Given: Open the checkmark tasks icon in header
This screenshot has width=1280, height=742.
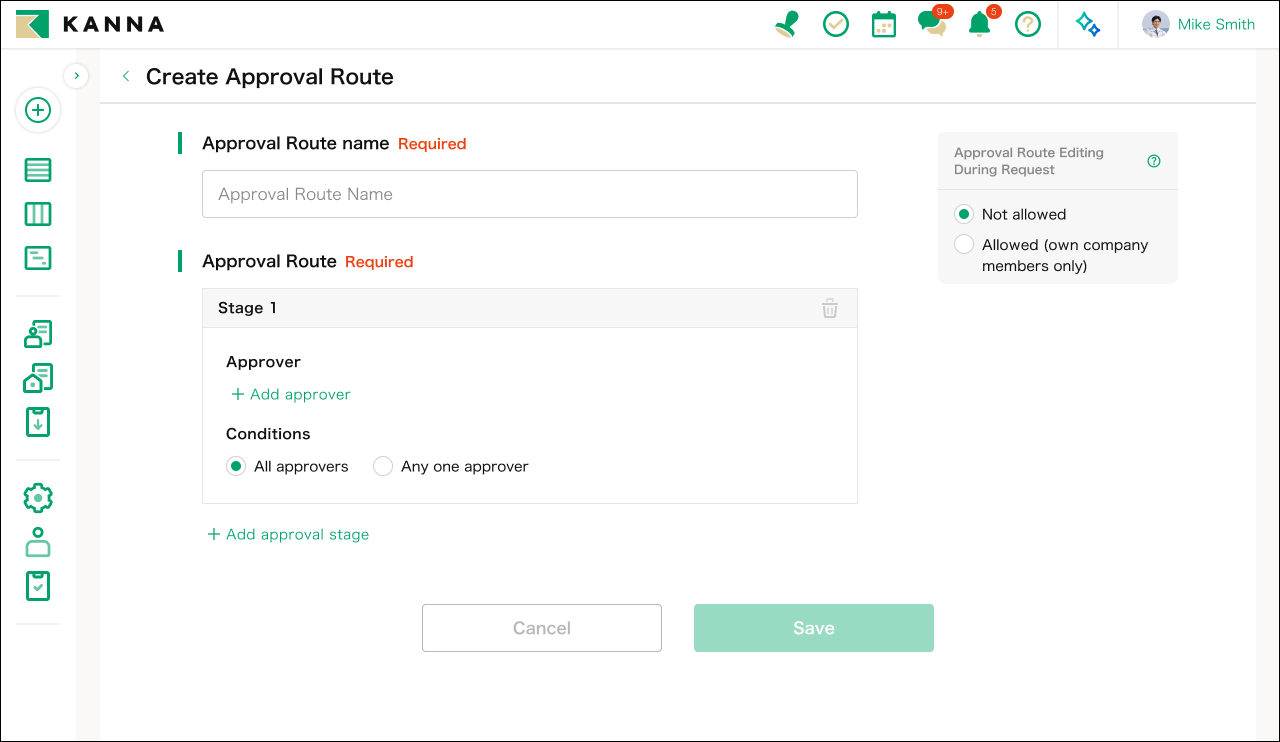Looking at the screenshot, I should (836, 24).
